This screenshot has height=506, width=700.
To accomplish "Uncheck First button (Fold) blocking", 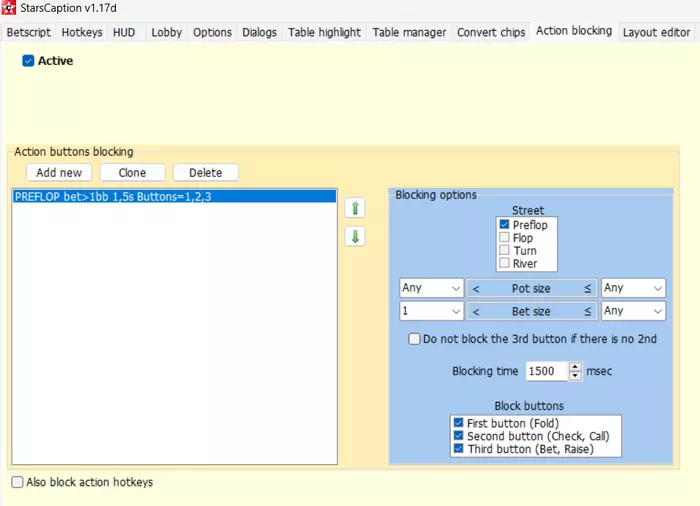I will pos(458,423).
